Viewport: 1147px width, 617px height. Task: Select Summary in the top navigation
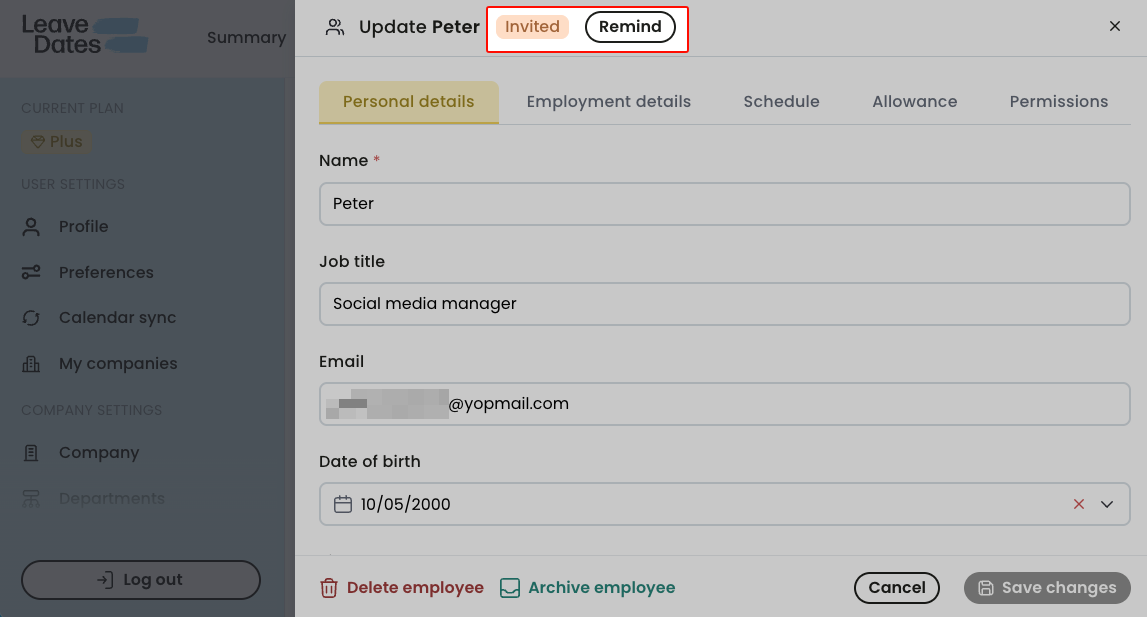tap(246, 37)
